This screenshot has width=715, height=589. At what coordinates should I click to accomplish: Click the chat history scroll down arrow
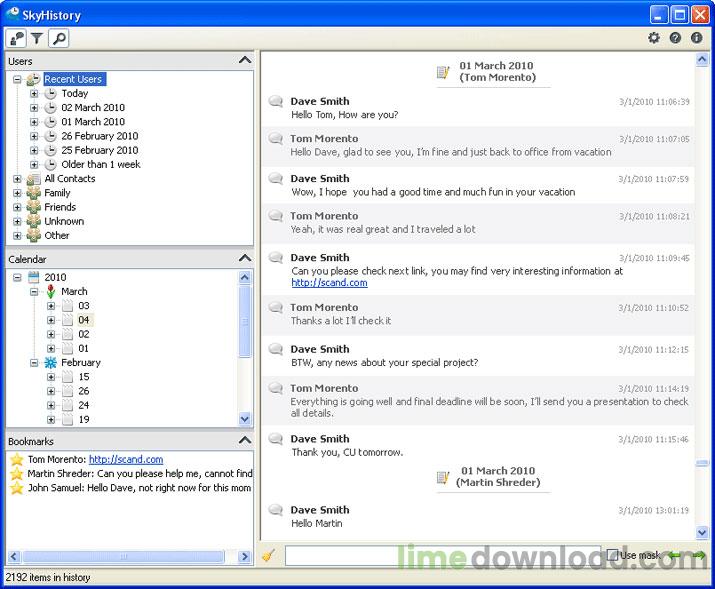[x=702, y=532]
